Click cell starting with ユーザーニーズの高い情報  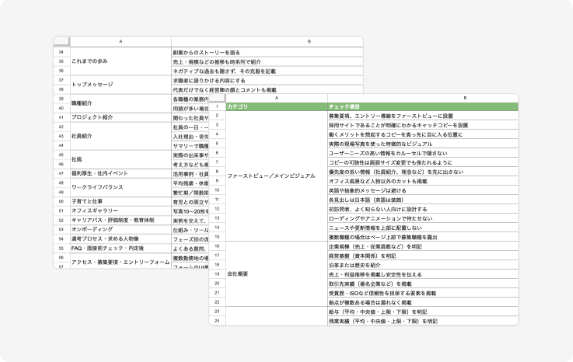pyautogui.click(x=423, y=153)
